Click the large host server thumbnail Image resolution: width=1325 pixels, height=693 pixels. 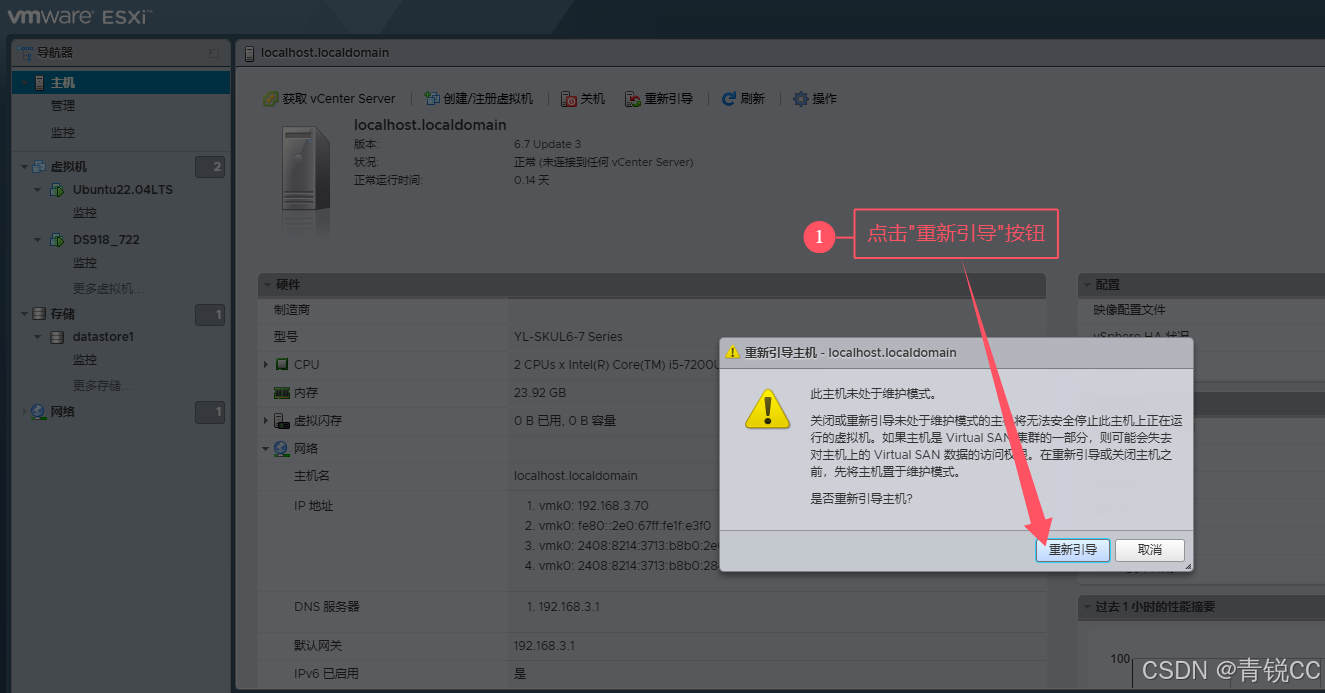click(306, 166)
